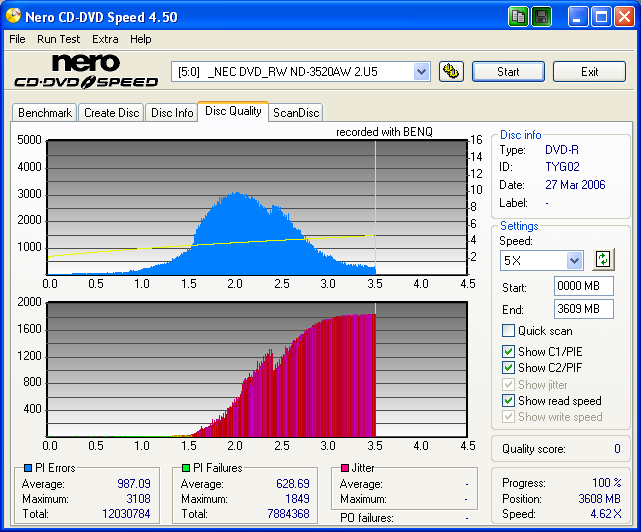Switch to the Create Disc tab
This screenshot has width=641, height=532.
pos(112,112)
